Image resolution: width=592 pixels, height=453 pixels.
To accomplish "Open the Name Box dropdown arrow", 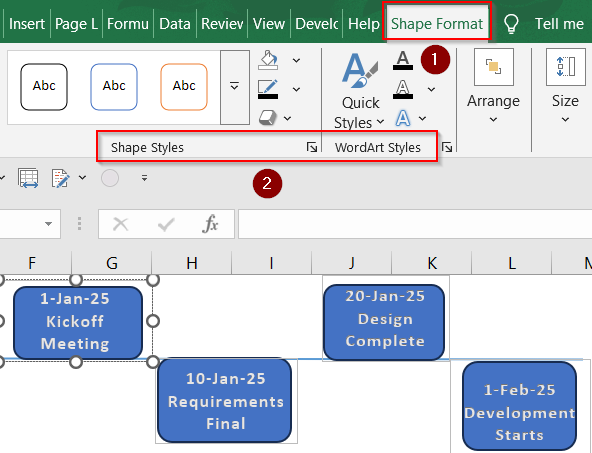I will [48, 224].
